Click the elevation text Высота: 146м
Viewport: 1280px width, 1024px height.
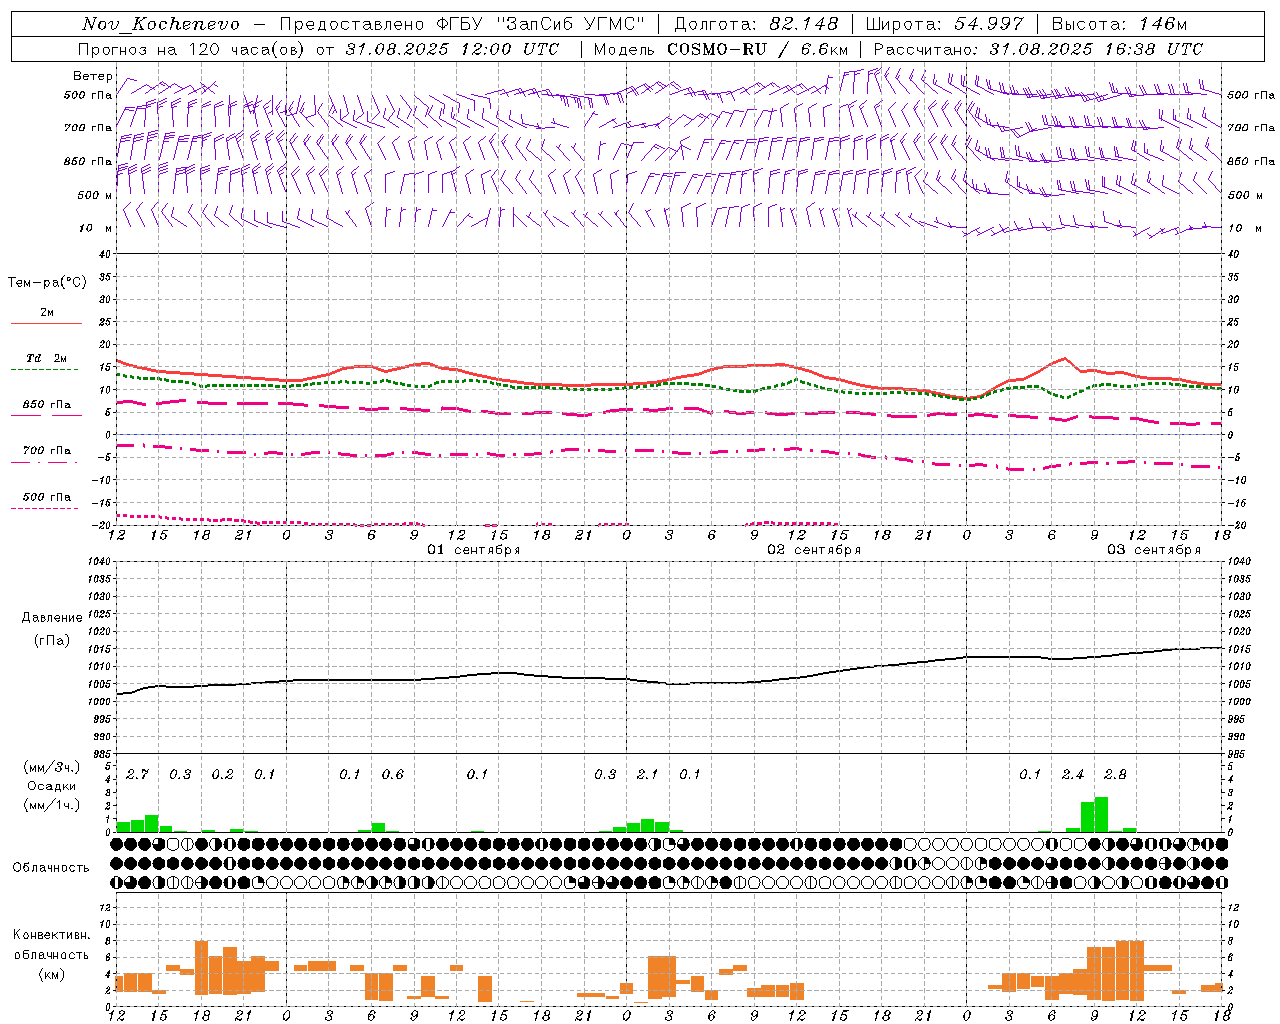pyautogui.click(x=1119, y=24)
